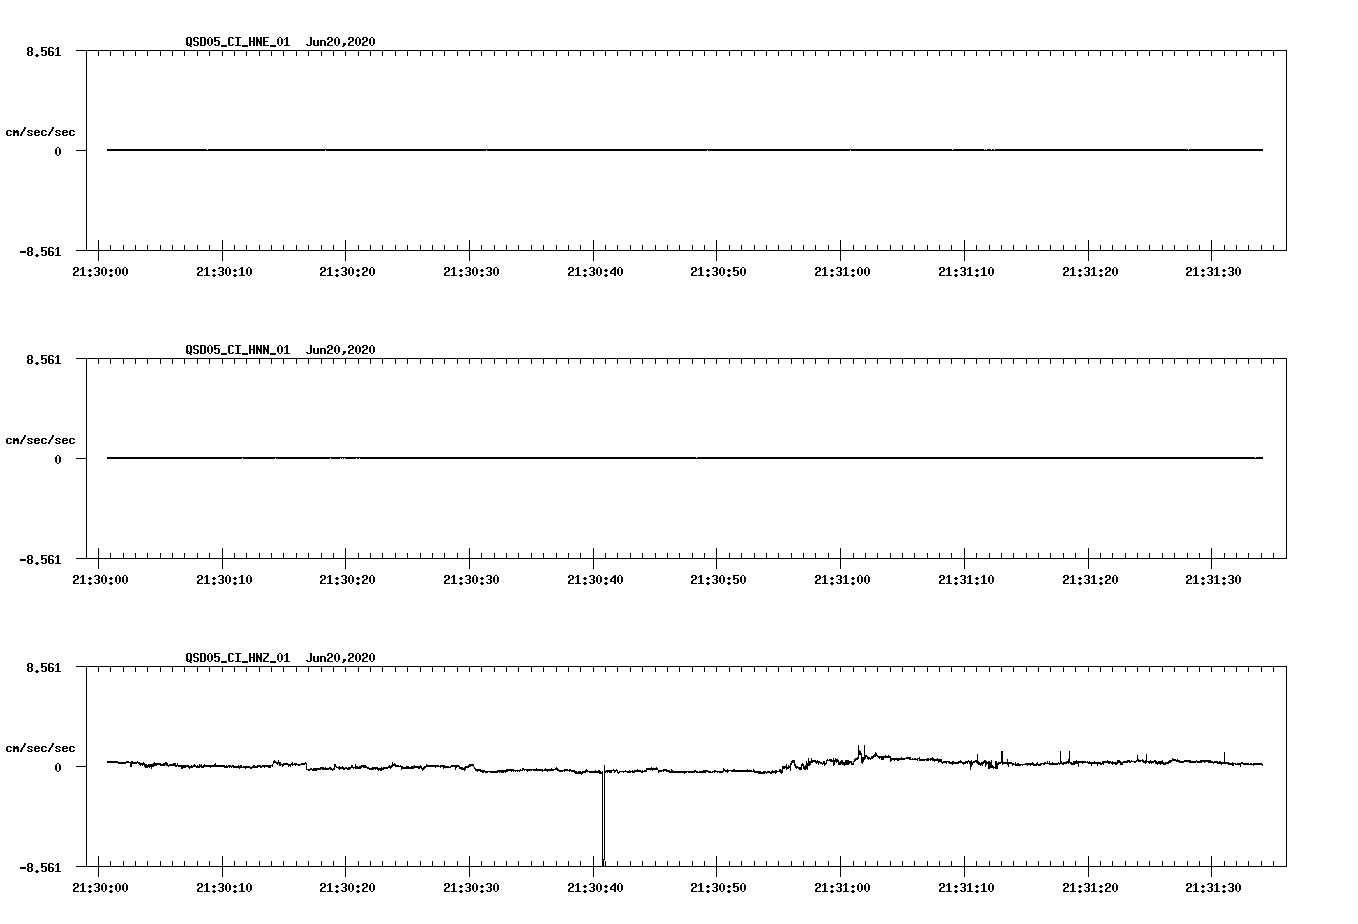Click the flat HNE waveform trace
The image size is (1358, 924).
[685, 150]
